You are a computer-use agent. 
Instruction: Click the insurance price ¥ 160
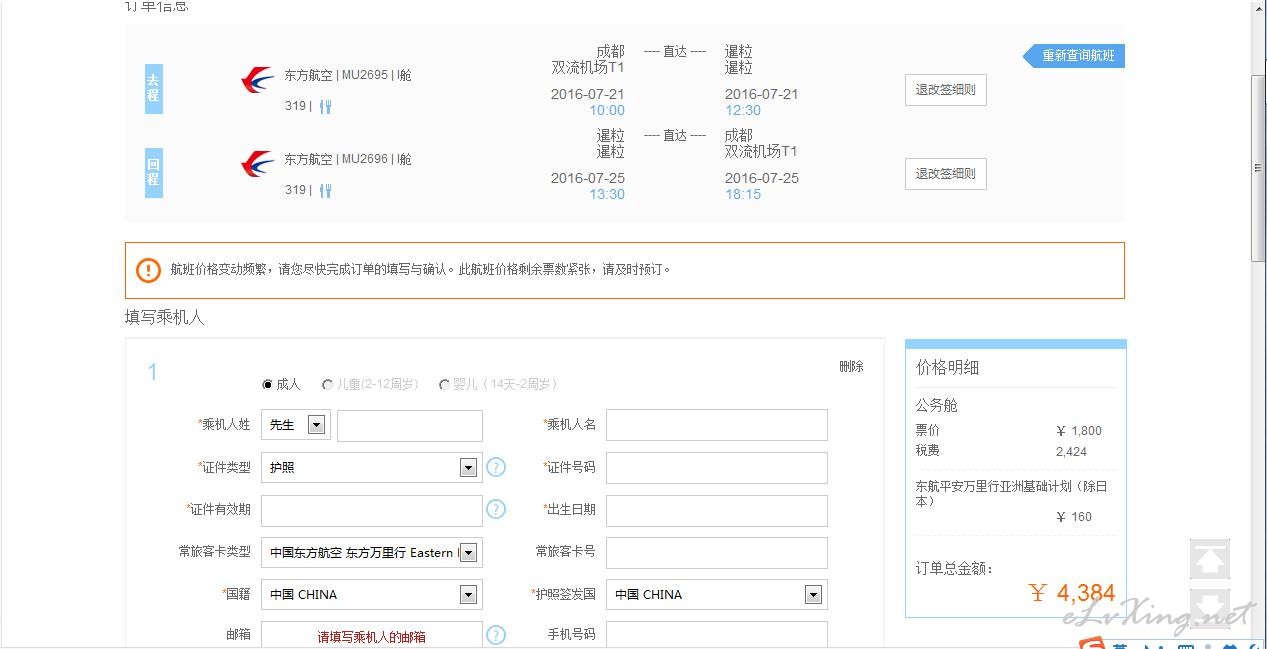coord(1074,517)
